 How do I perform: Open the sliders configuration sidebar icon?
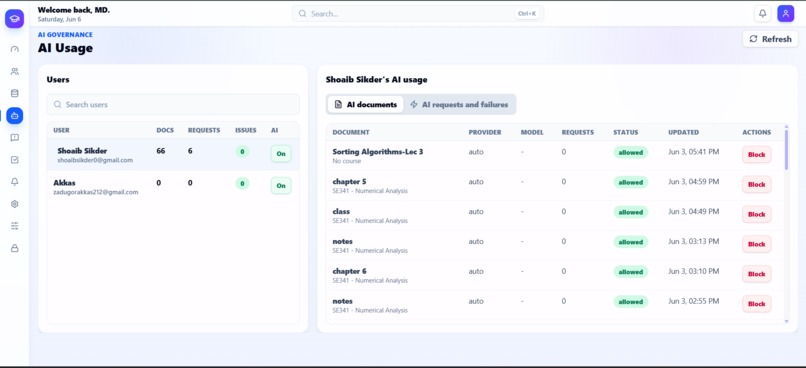tap(14, 226)
